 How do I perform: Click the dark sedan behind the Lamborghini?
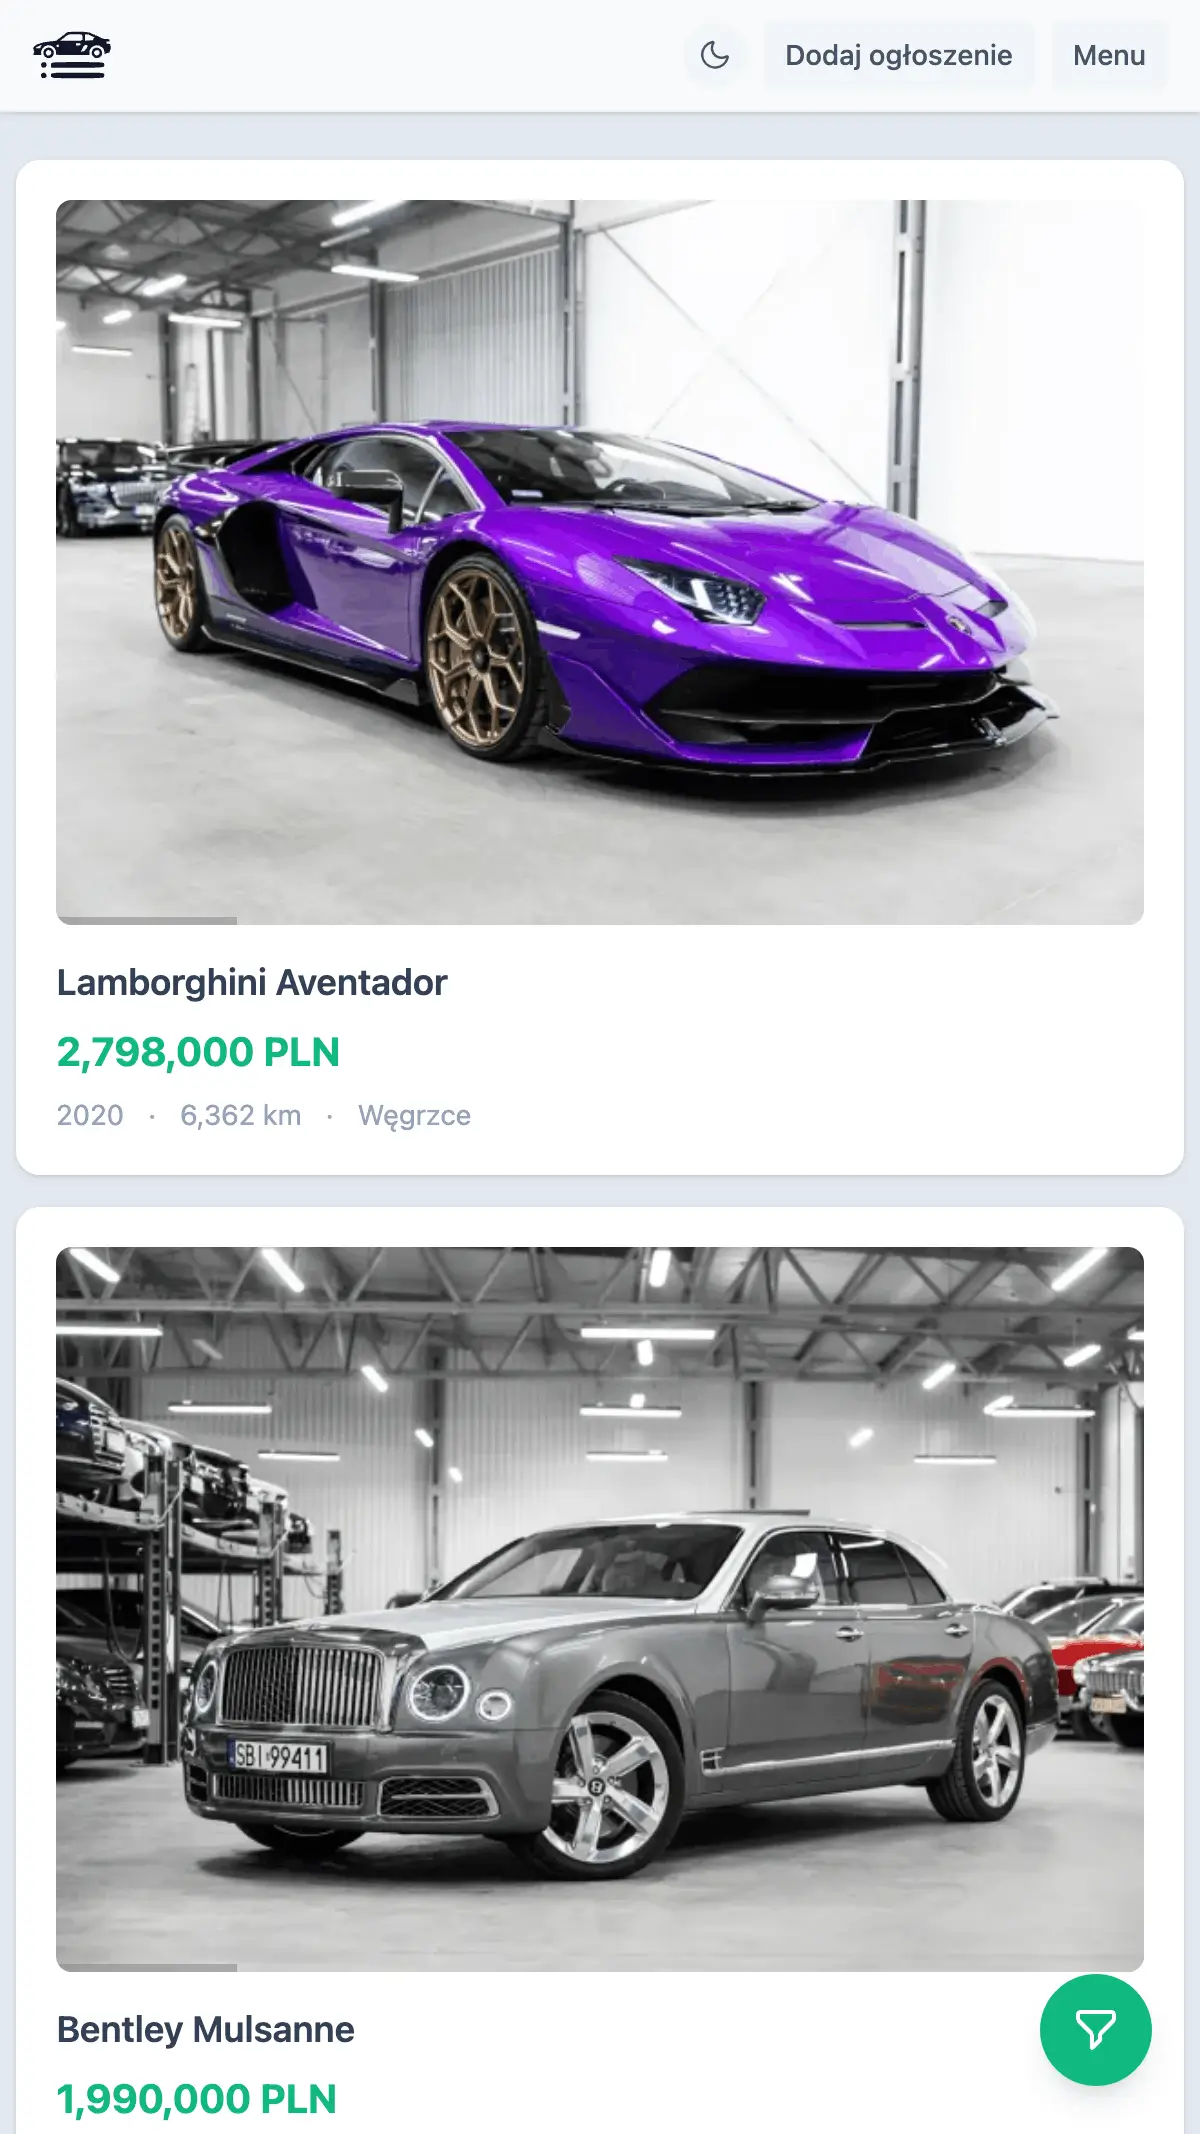(x=108, y=487)
